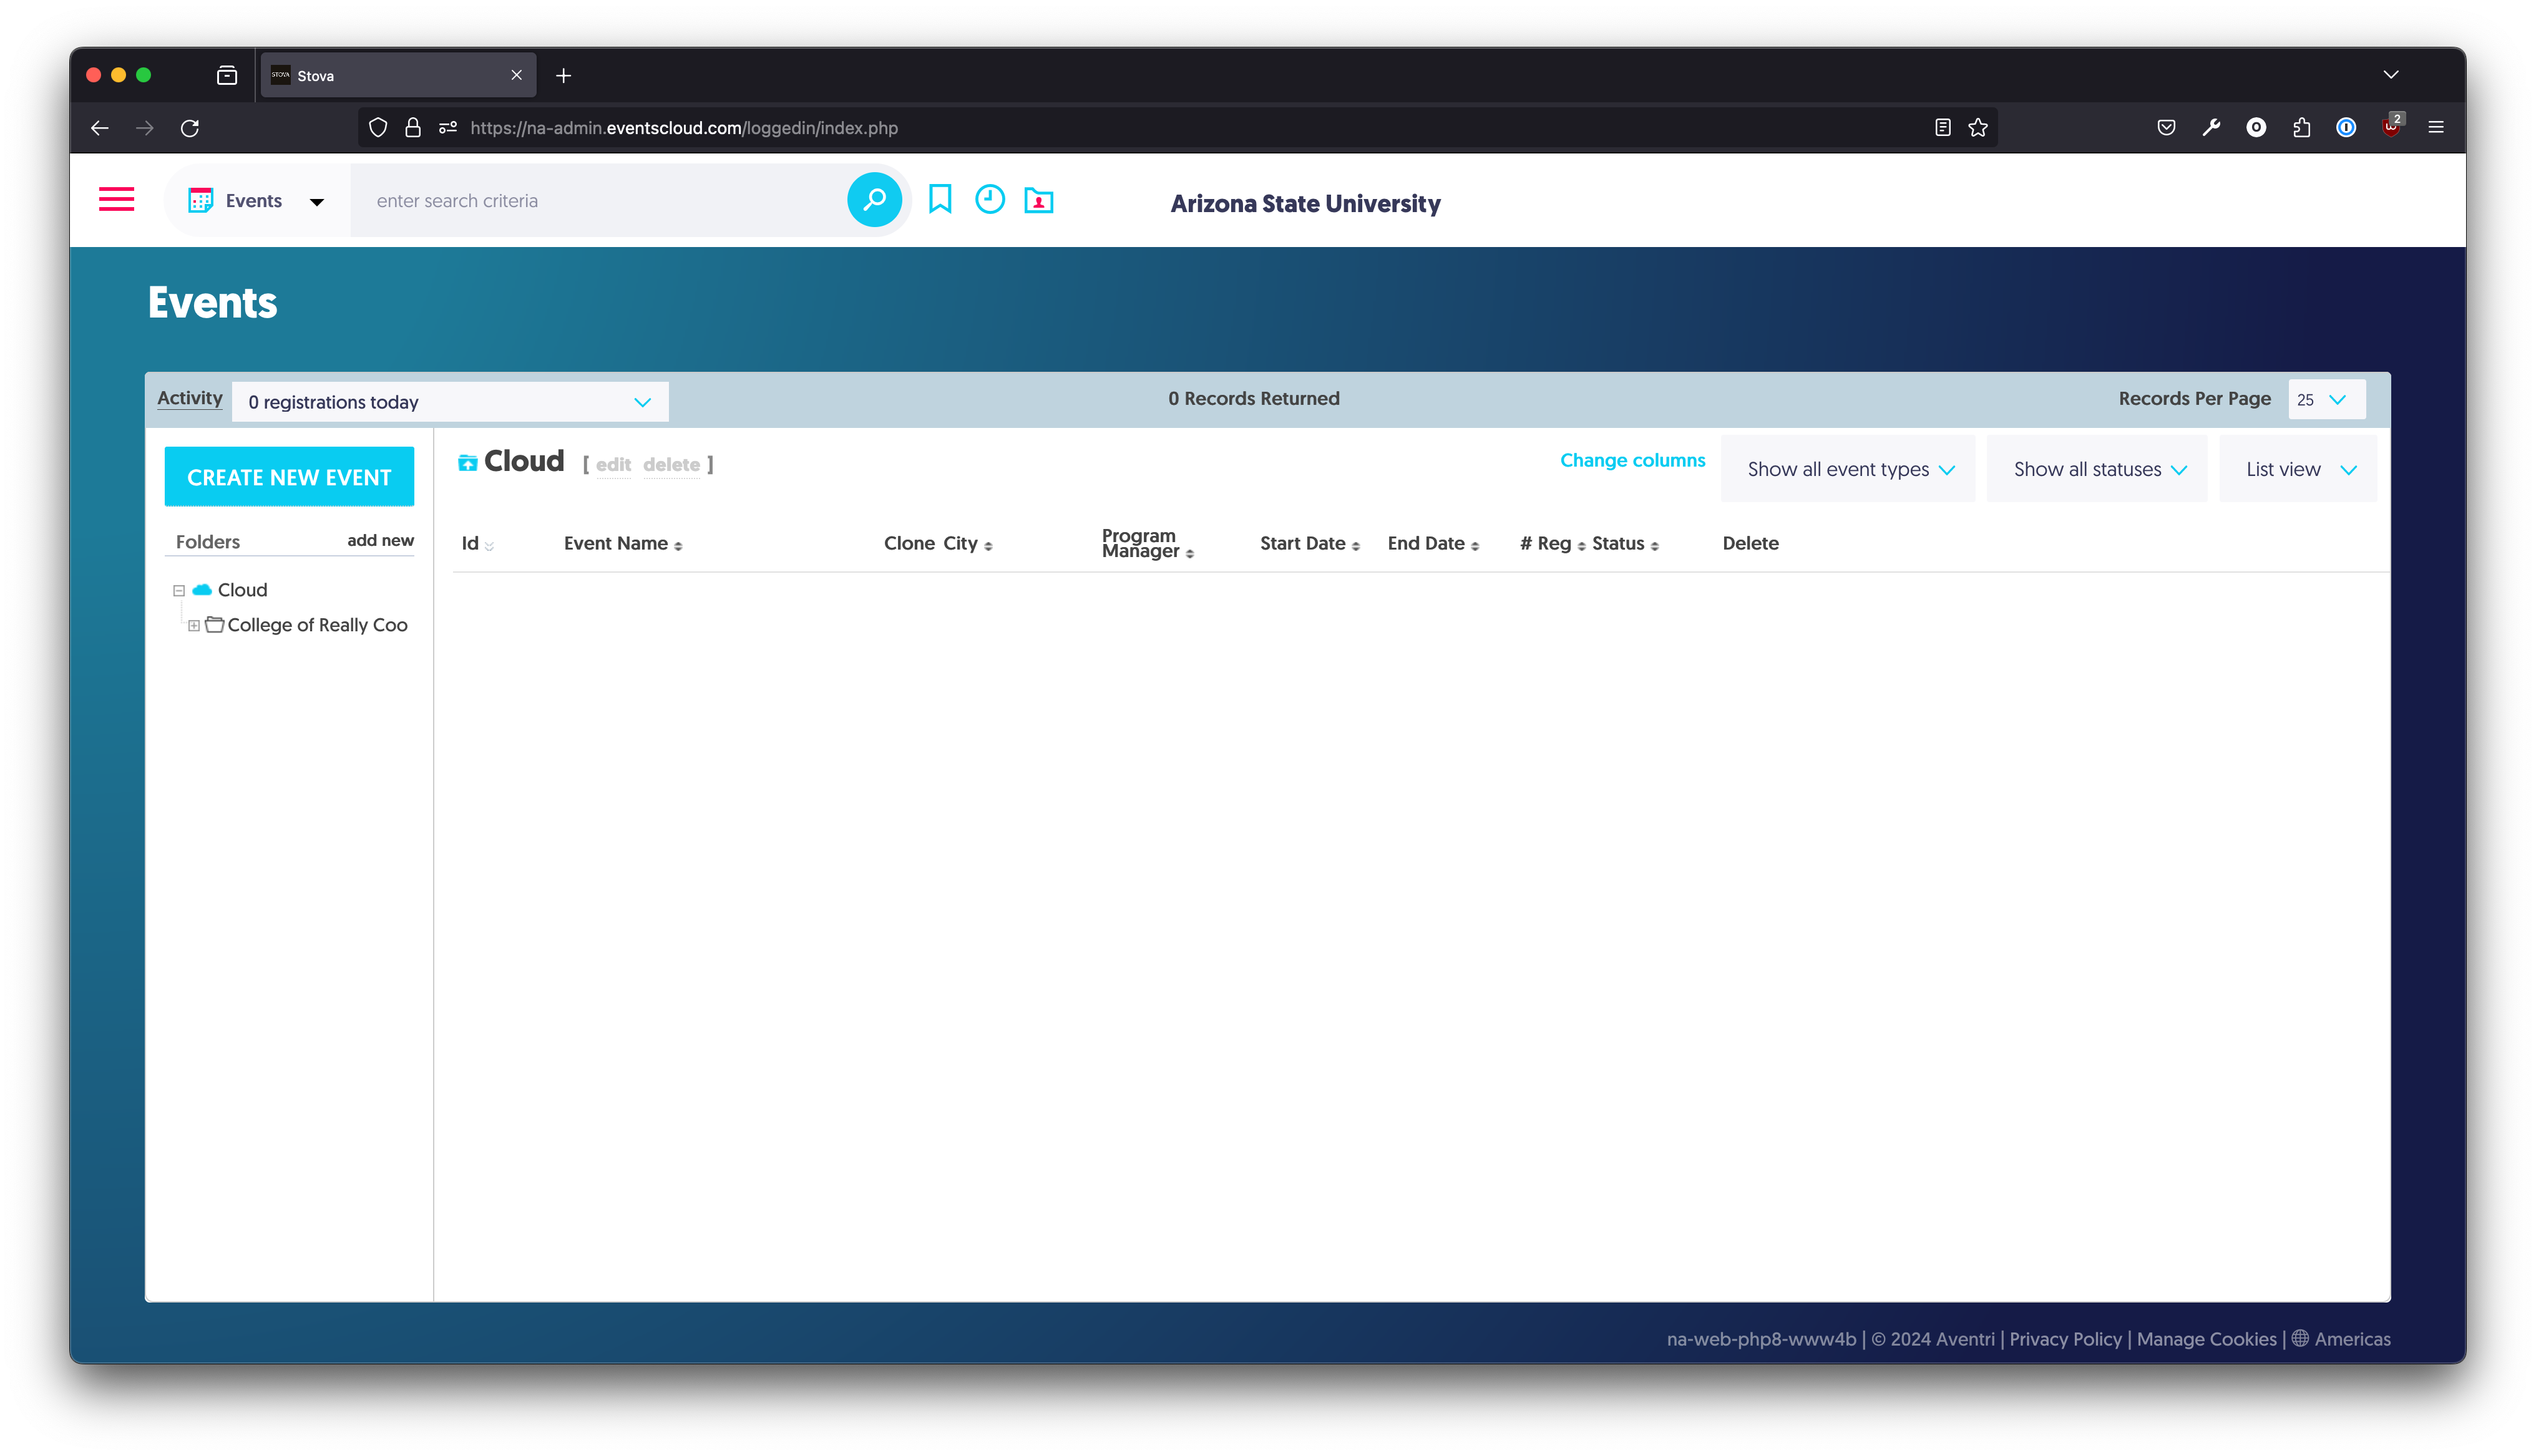This screenshot has height=1456, width=2536.
Task: Open the 0 registrations today activity dropdown
Action: pos(450,401)
